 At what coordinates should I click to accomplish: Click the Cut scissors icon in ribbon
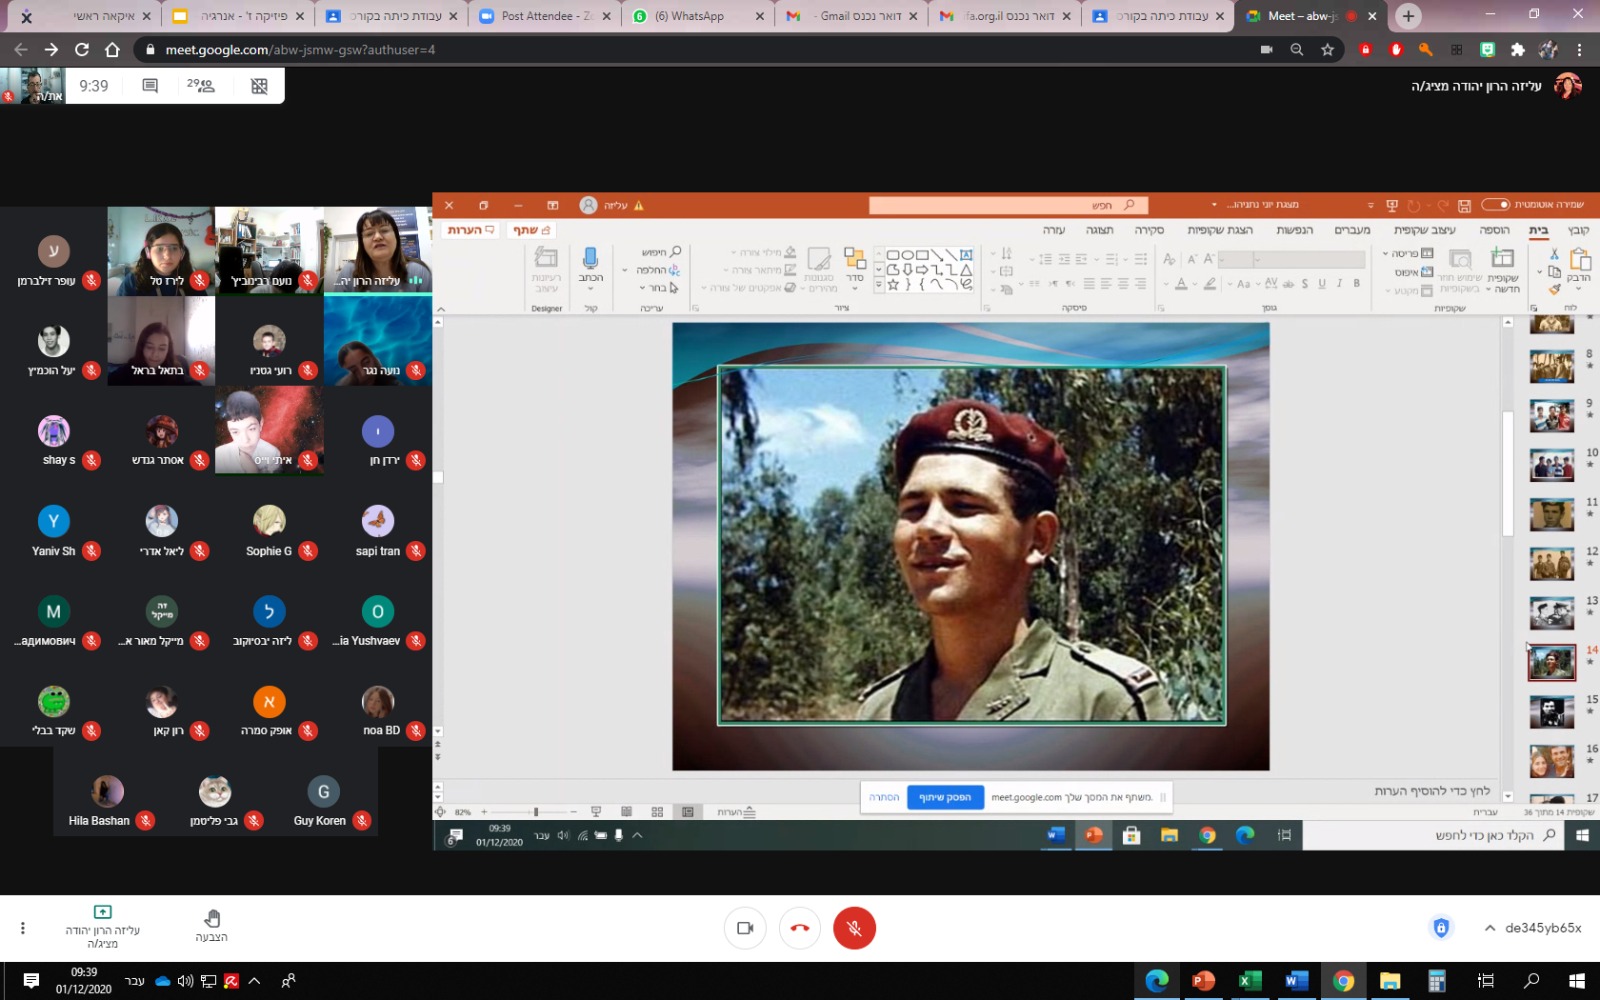(1554, 254)
